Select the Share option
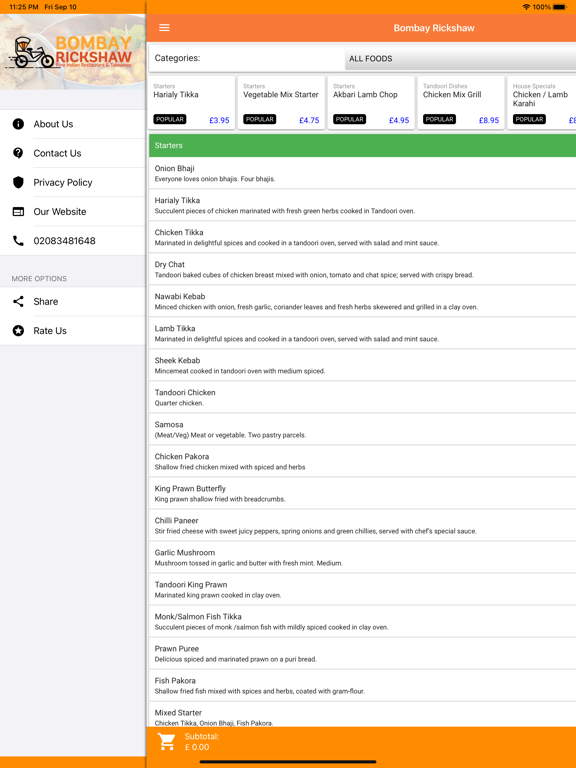576x768 pixels. 72,302
